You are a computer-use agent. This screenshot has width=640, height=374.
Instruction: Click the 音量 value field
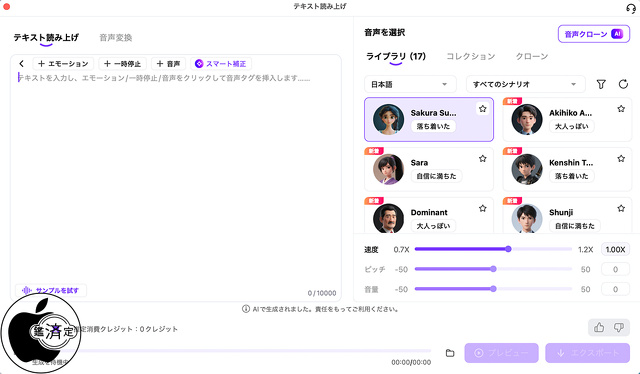pyautogui.click(x=615, y=289)
